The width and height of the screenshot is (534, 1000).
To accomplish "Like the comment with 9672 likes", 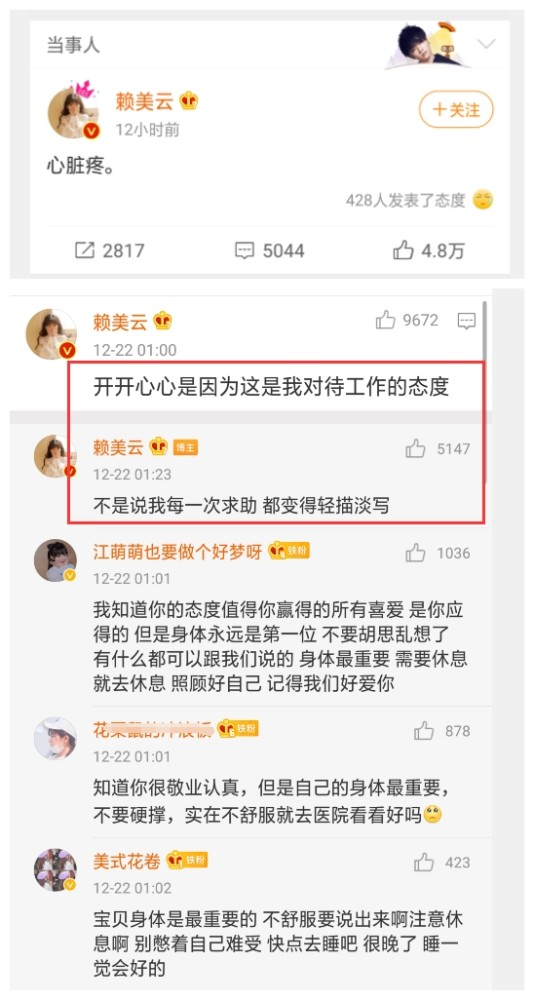I will pyautogui.click(x=385, y=320).
